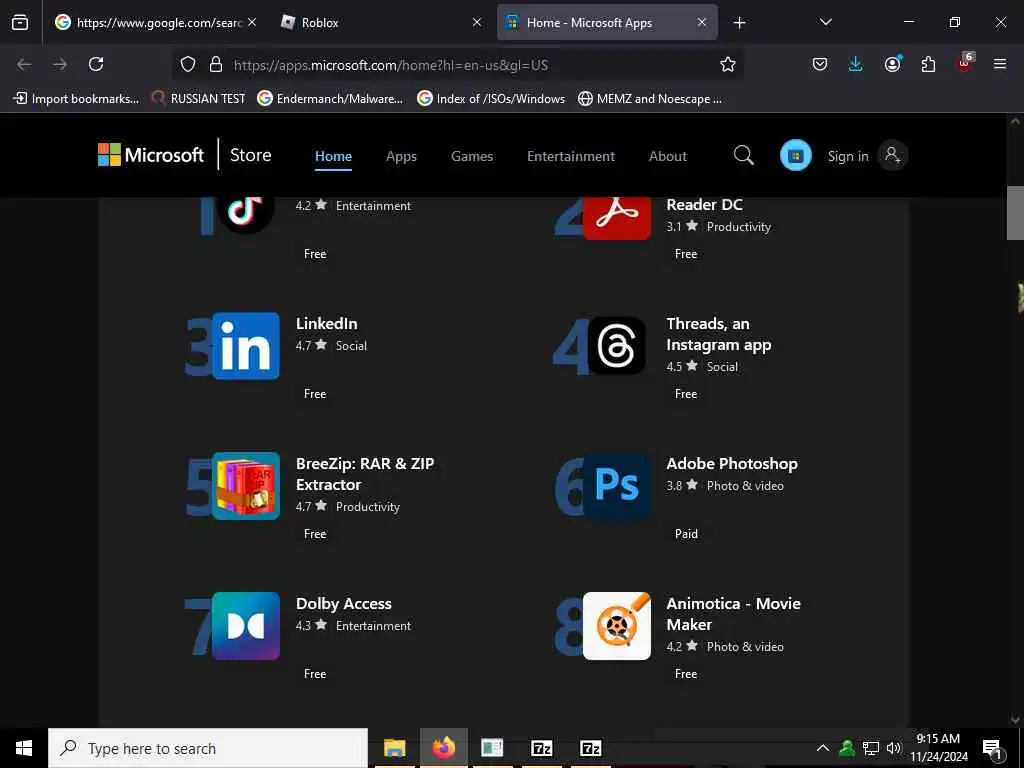Open the Games nav tab
Screen dimensions: 1024x768
pyautogui.click(x=472, y=156)
